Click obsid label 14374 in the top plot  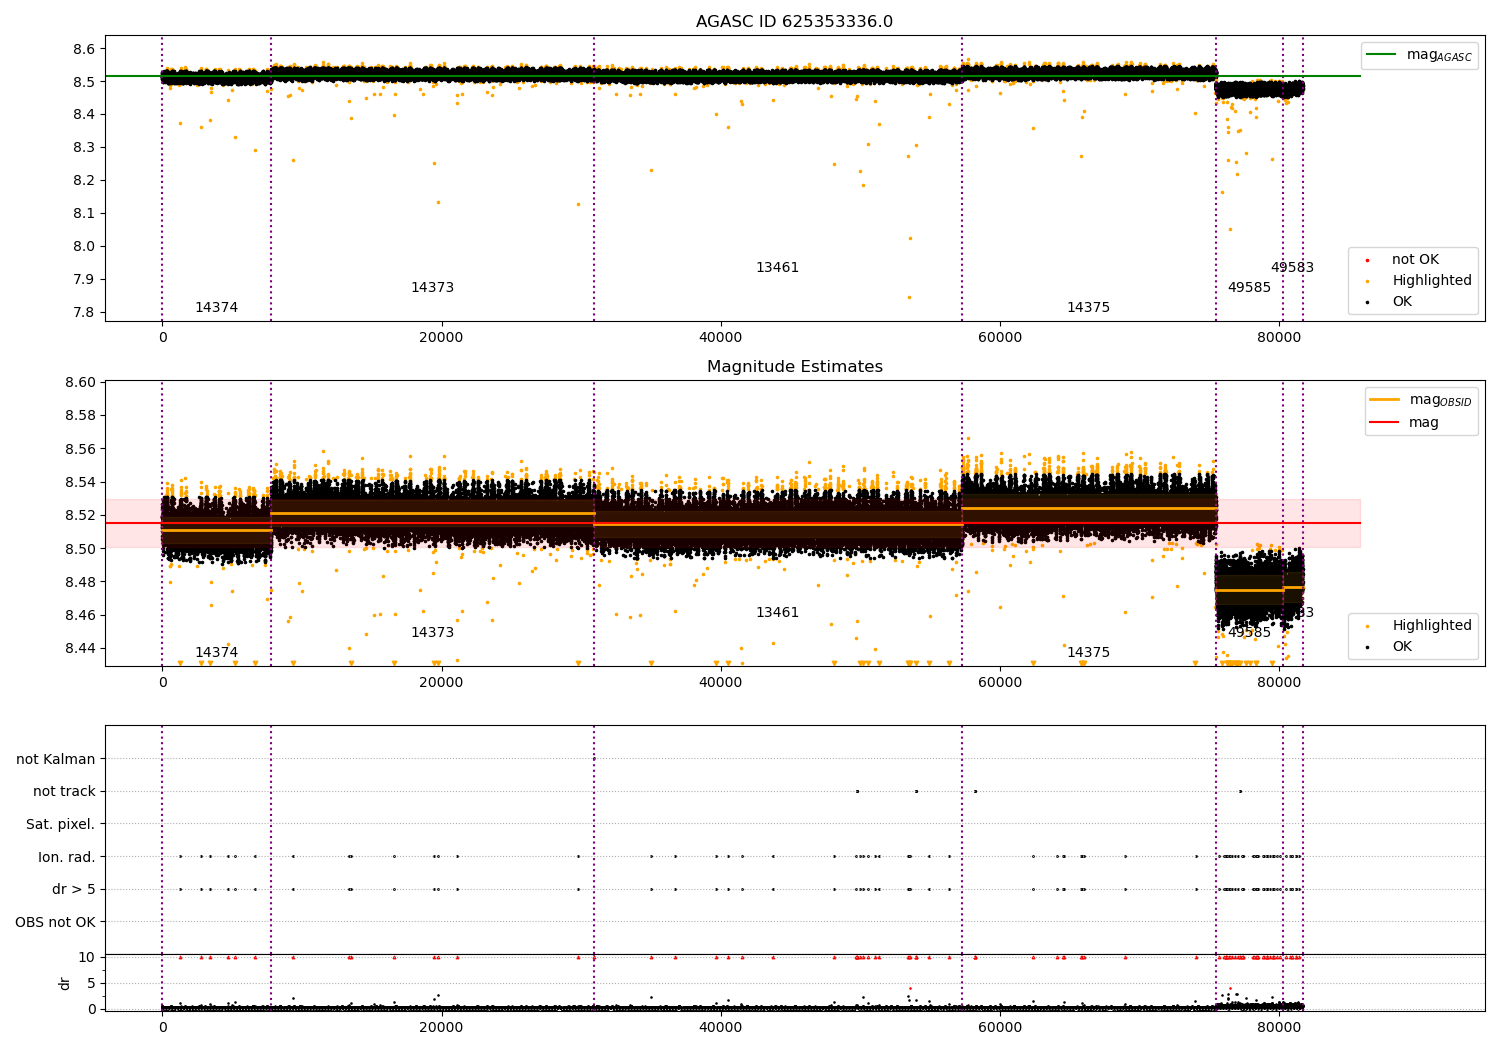pos(216,308)
